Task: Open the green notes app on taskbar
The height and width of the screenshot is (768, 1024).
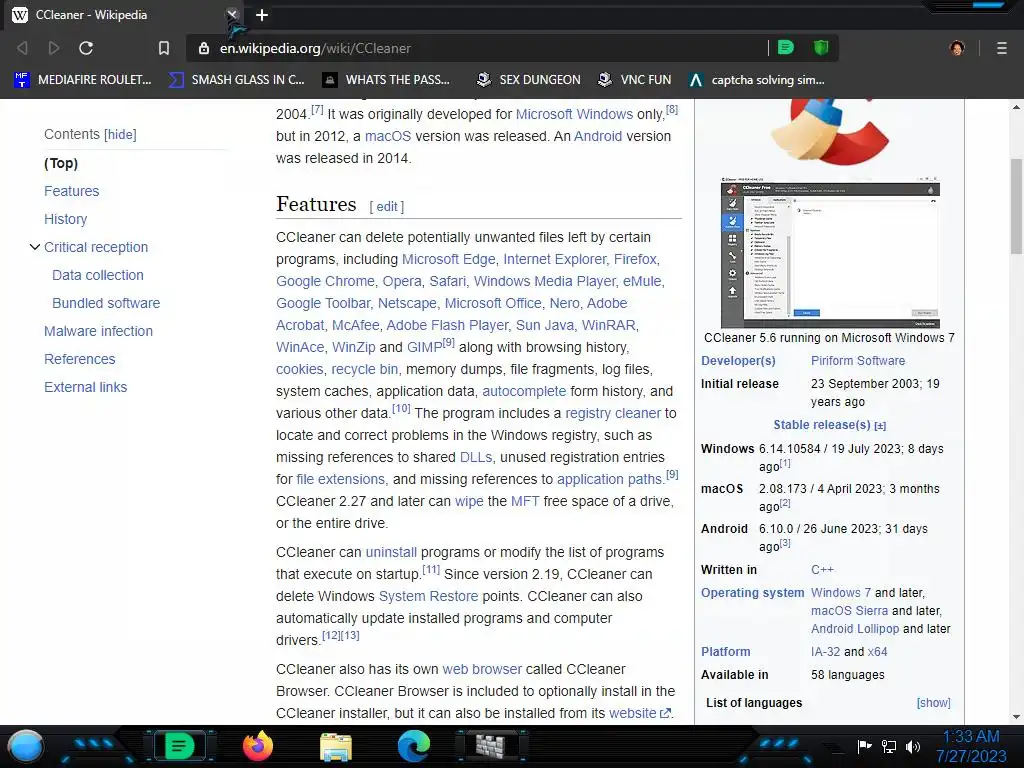Action: click(x=179, y=746)
